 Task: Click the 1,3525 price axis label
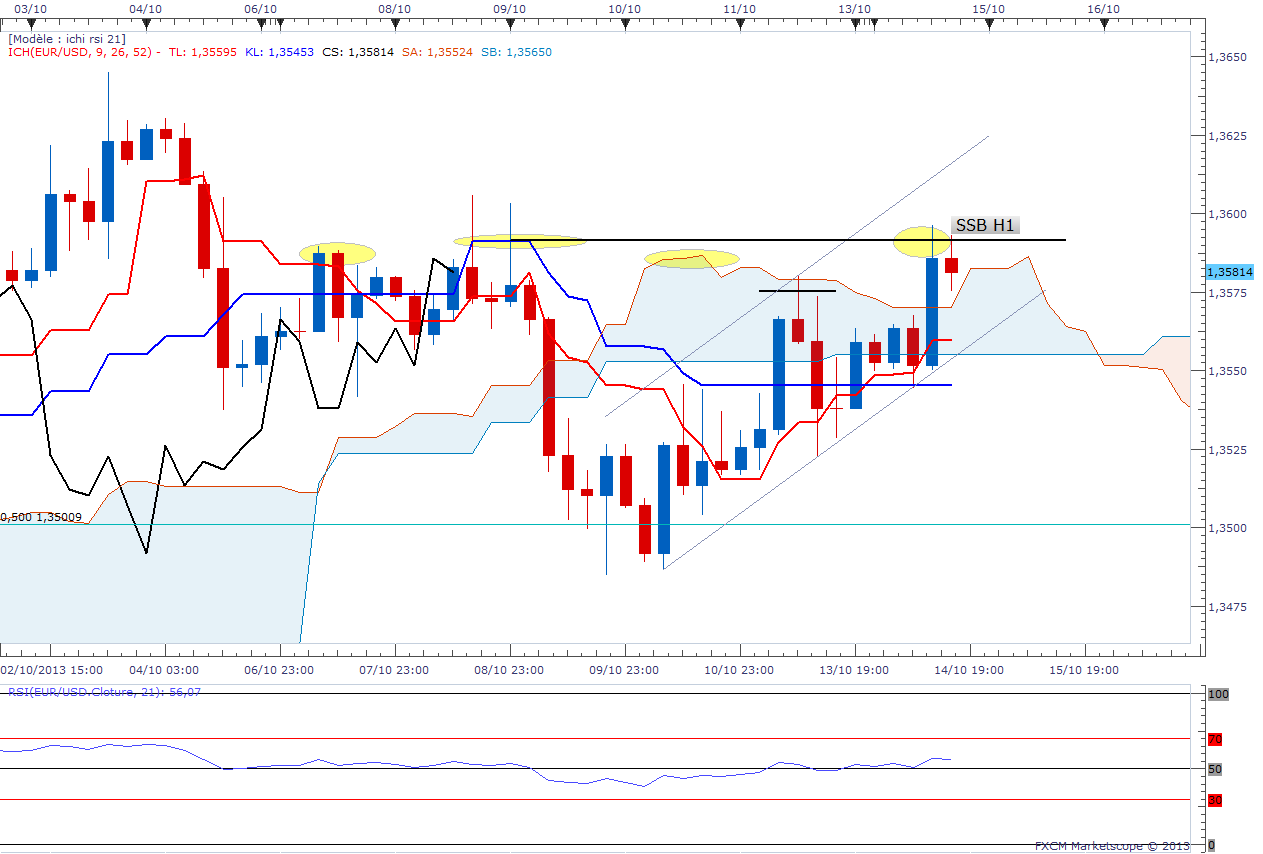pos(1227,450)
